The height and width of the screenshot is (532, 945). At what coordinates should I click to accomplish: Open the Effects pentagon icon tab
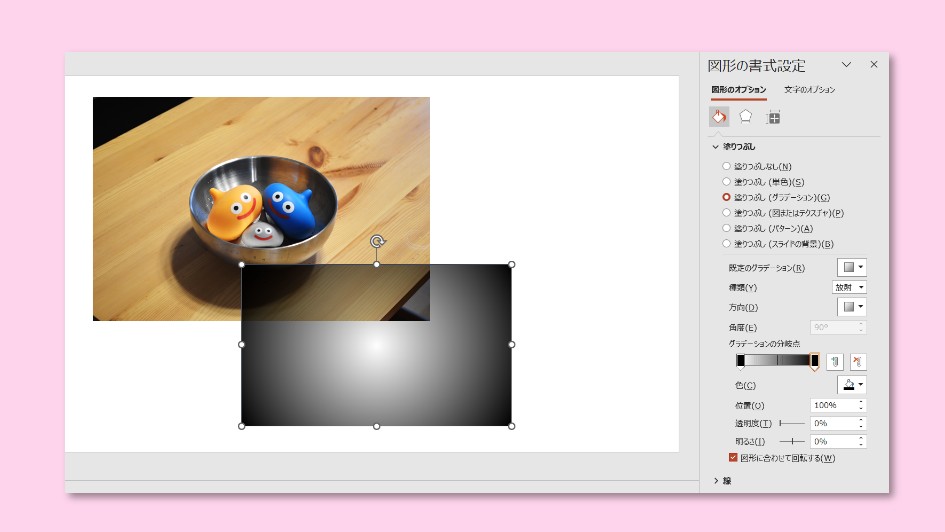[746, 117]
